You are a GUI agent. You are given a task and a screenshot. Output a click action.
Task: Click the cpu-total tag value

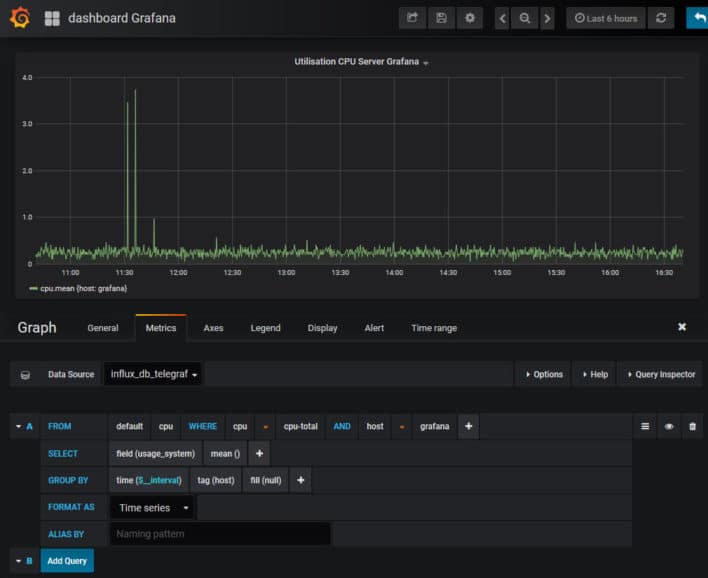pyautogui.click(x=300, y=427)
